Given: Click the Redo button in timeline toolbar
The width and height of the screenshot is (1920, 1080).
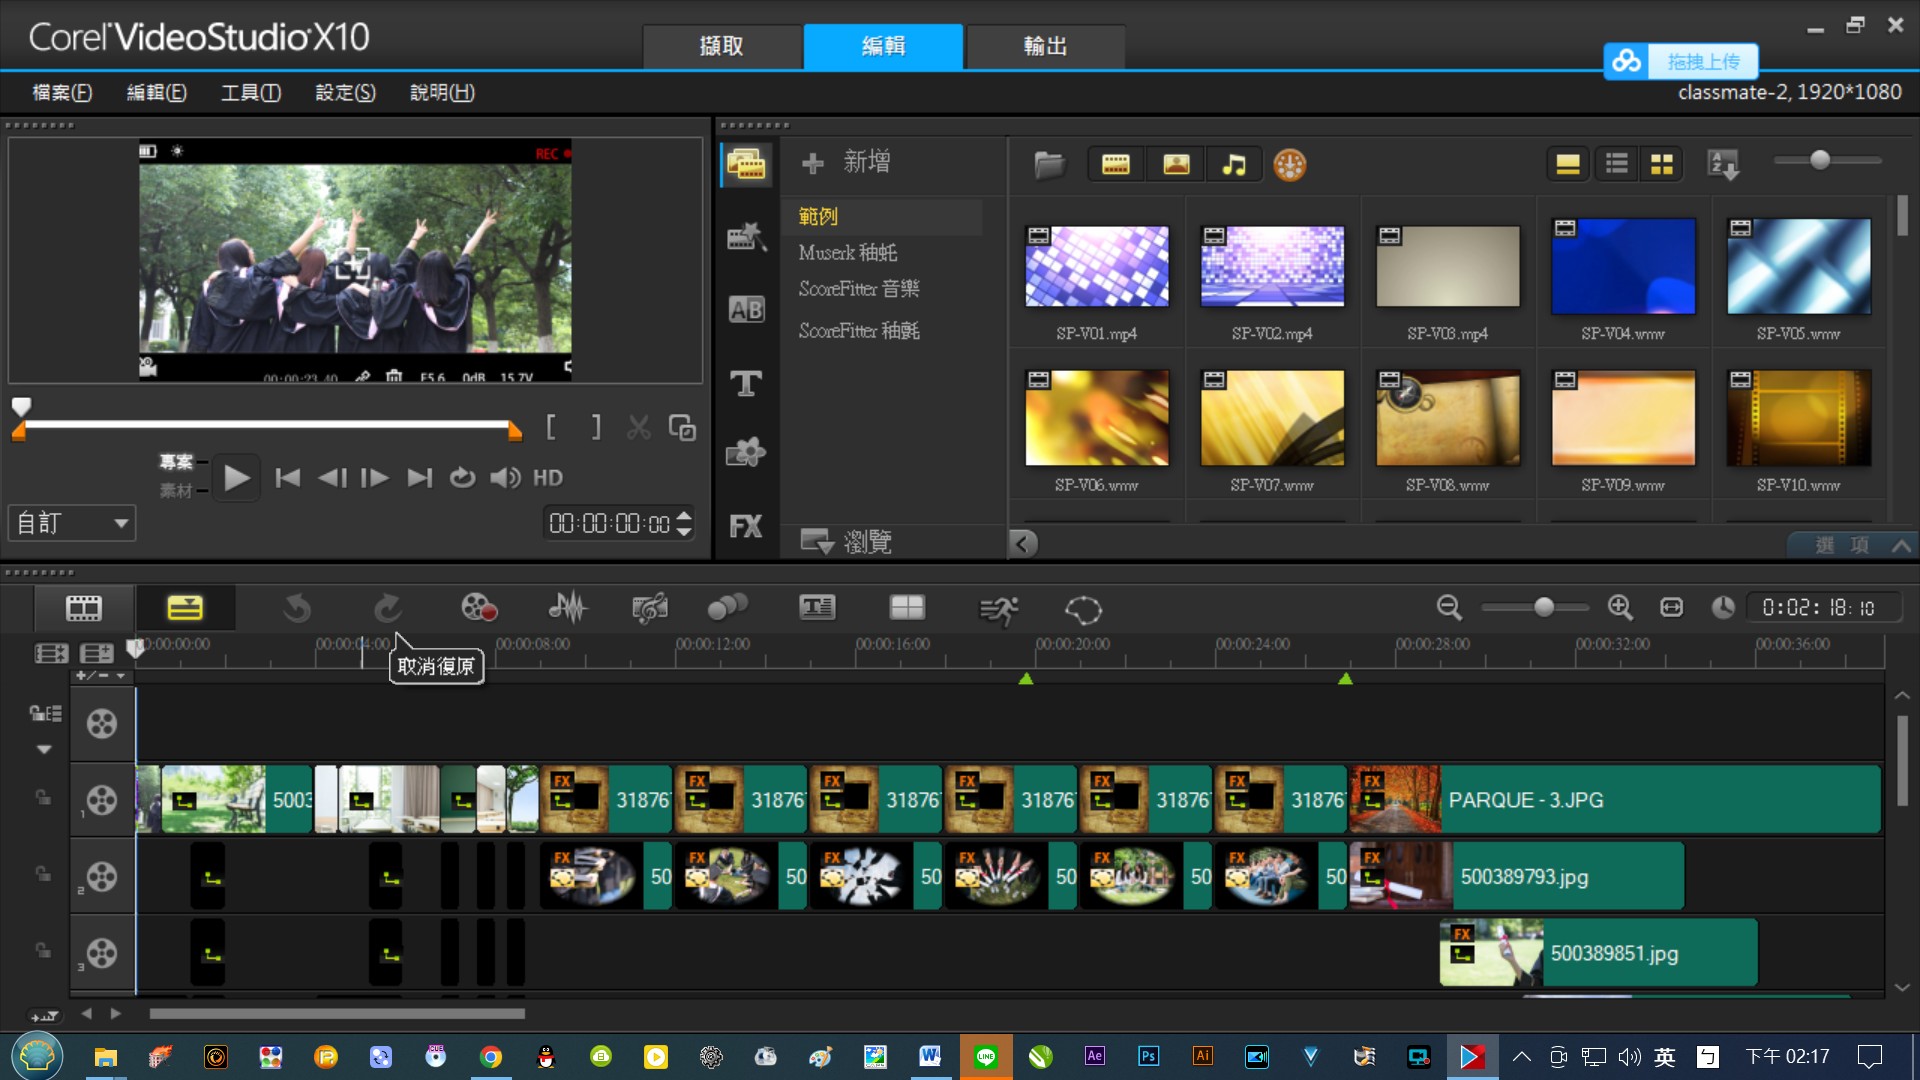Looking at the screenshot, I should [388, 608].
